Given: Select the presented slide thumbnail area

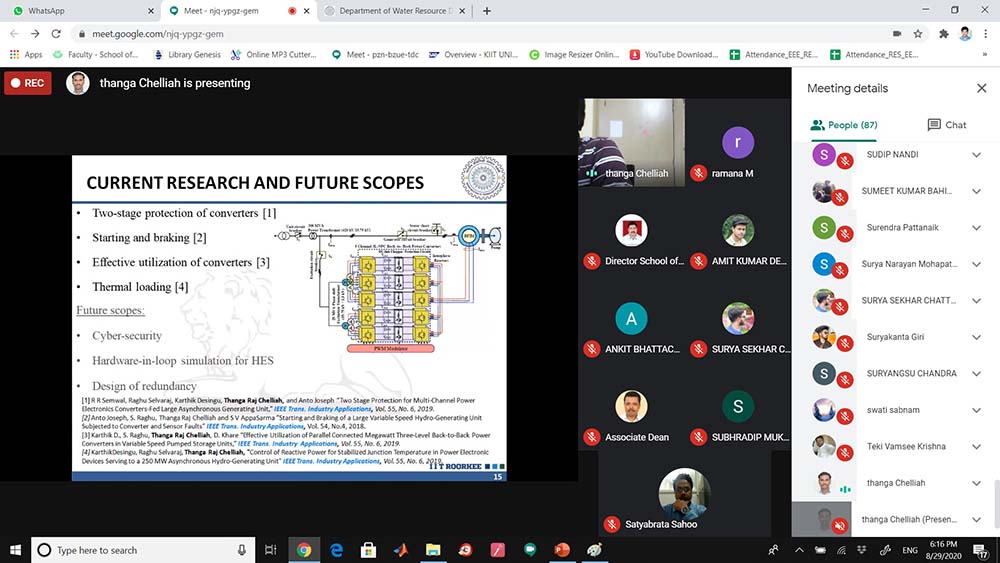Looking at the screenshot, I should coord(289,319).
